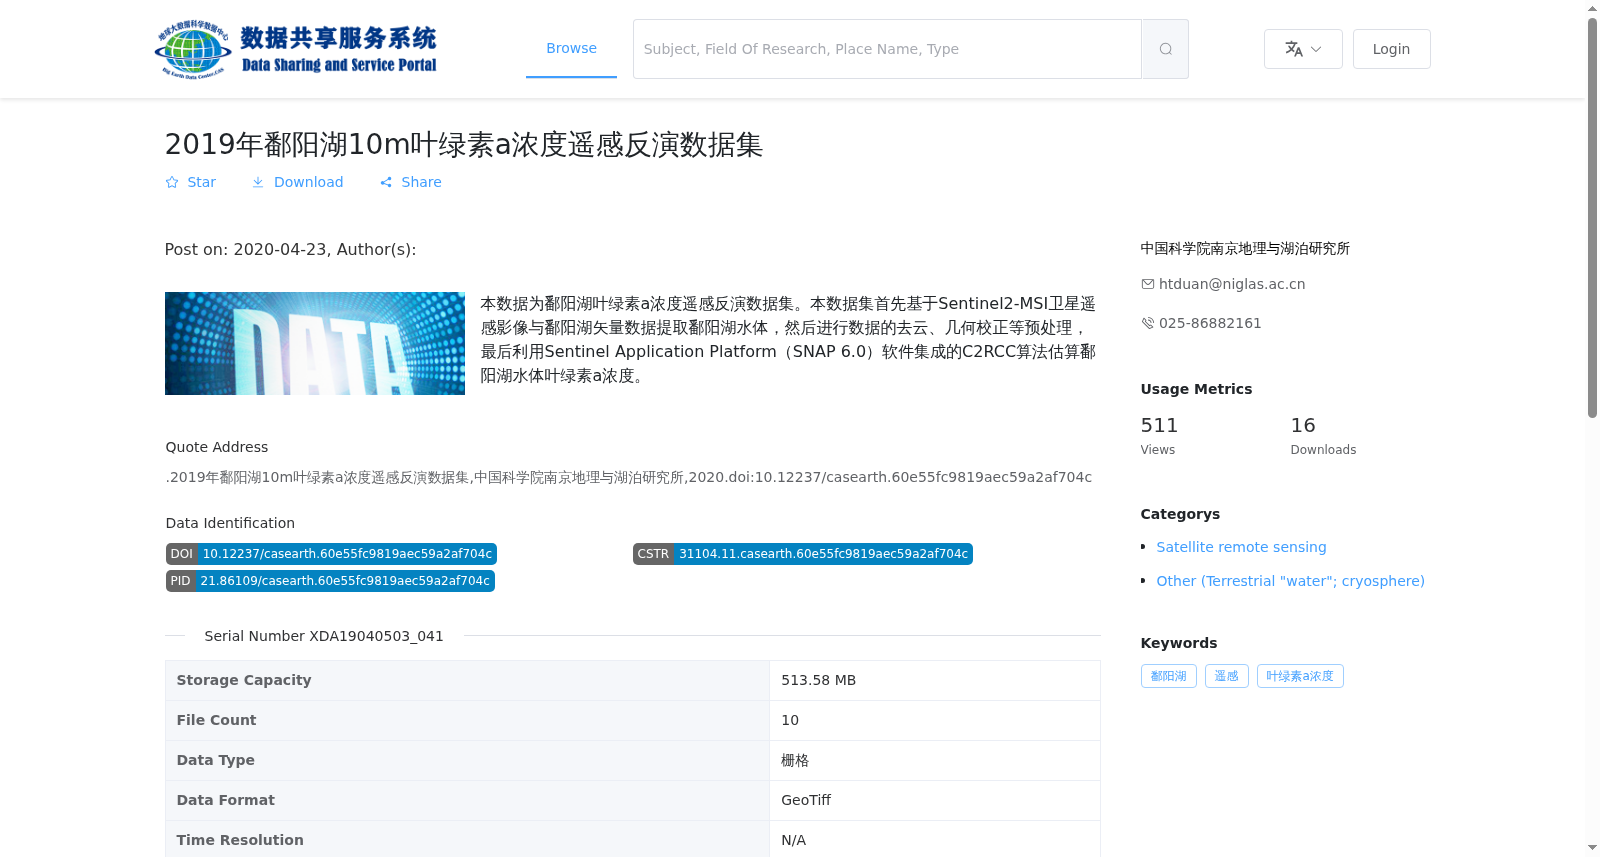The width and height of the screenshot is (1600, 857).
Task: Click the 511 Views metric
Action: pos(1159,436)
